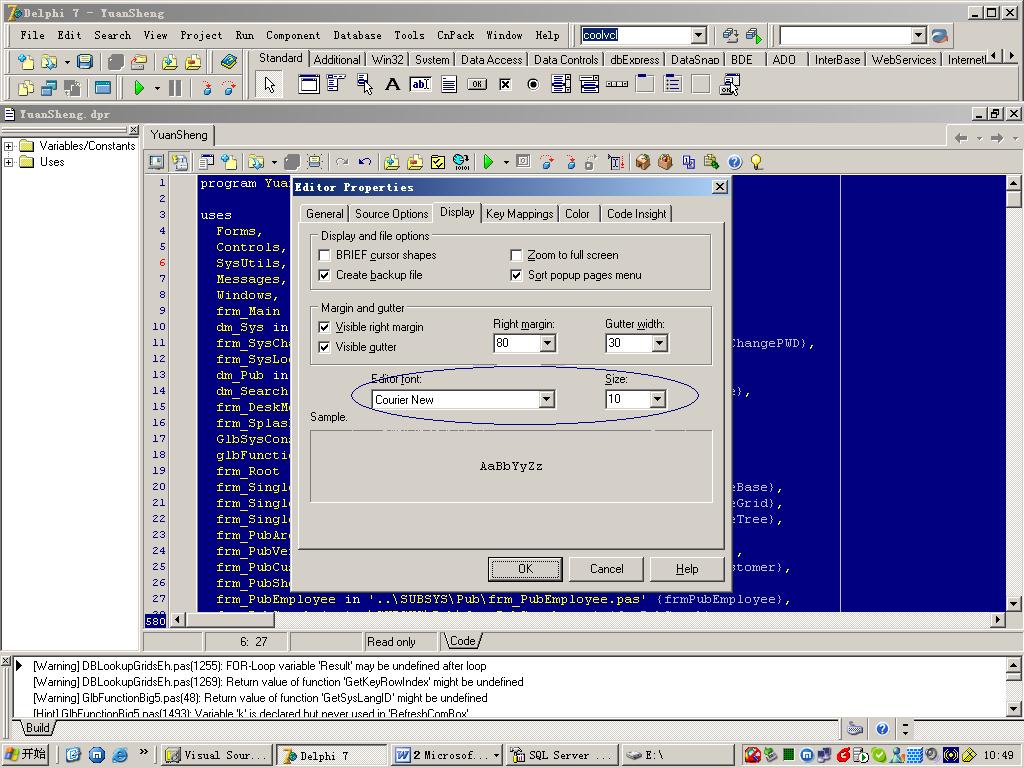Click the SQL Server taskbar button
The height and width of the screenshot is (768, 1024).
[x=556, y=755]
